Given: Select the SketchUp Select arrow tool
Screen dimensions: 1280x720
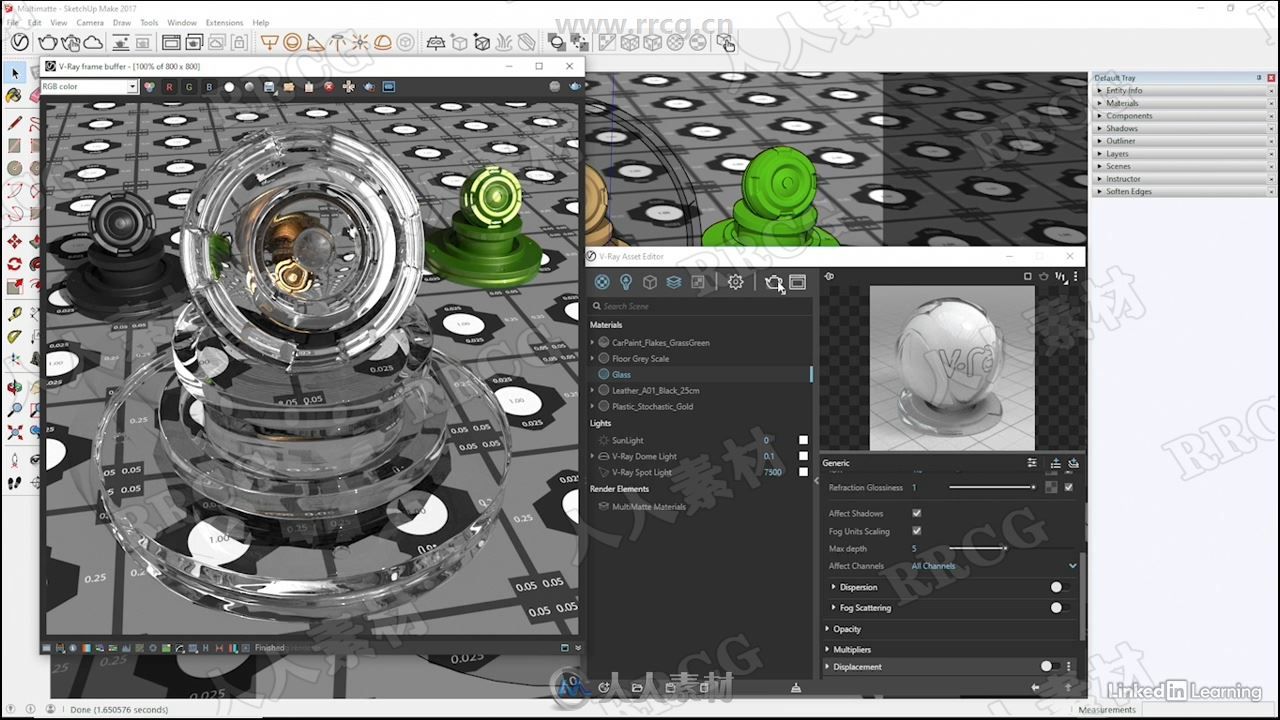Looking at the screenshot, I should point(14,73).
